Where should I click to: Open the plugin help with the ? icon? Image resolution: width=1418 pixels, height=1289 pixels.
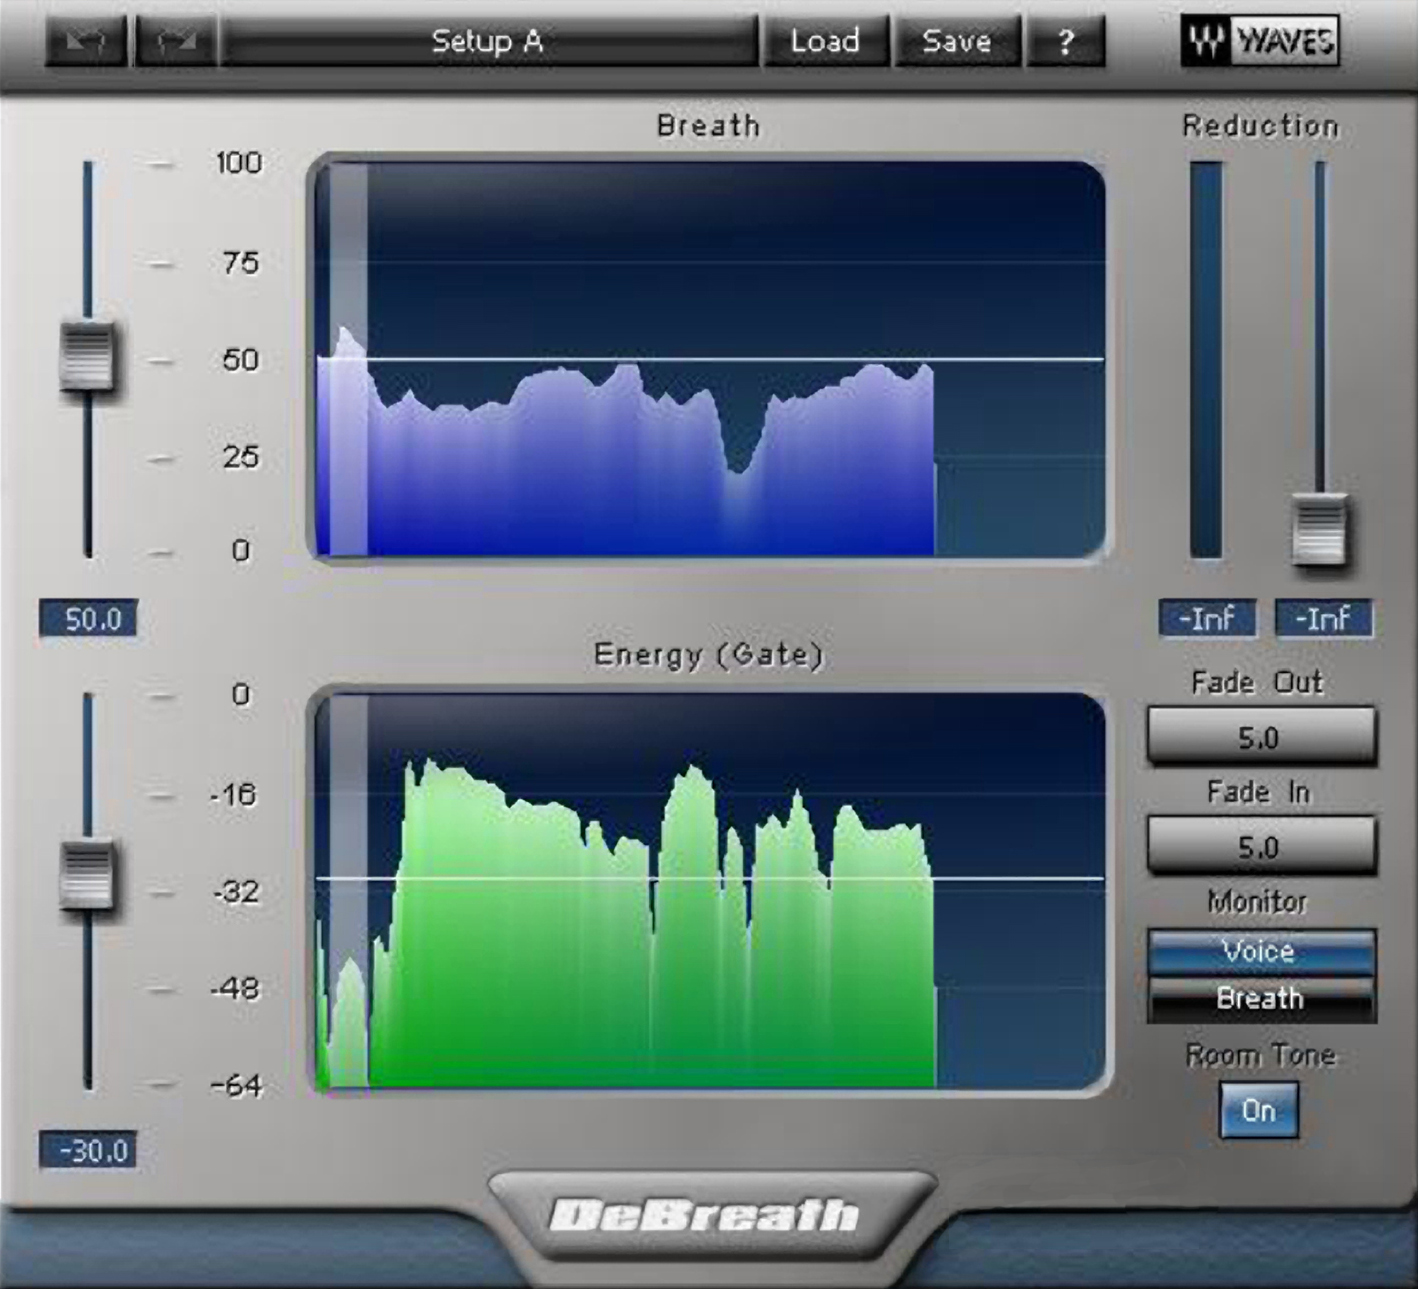click(x=1067, y=41)
